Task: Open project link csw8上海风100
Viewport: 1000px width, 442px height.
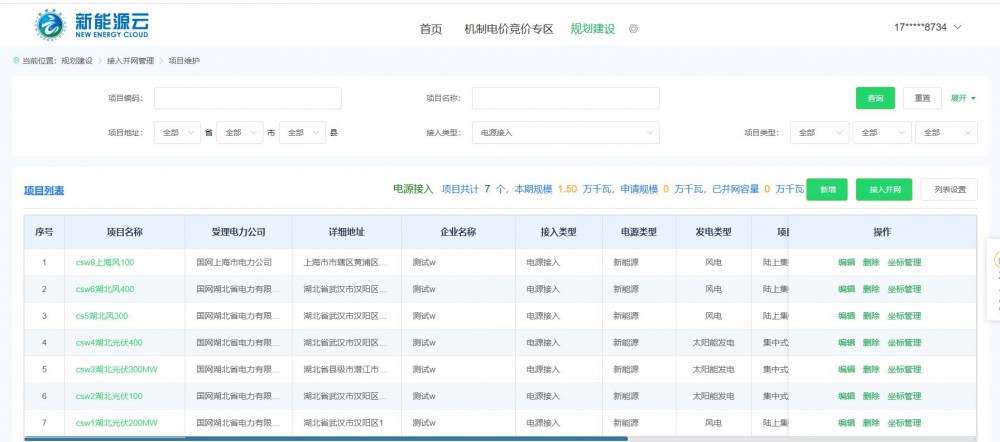Action: (105, 263)
